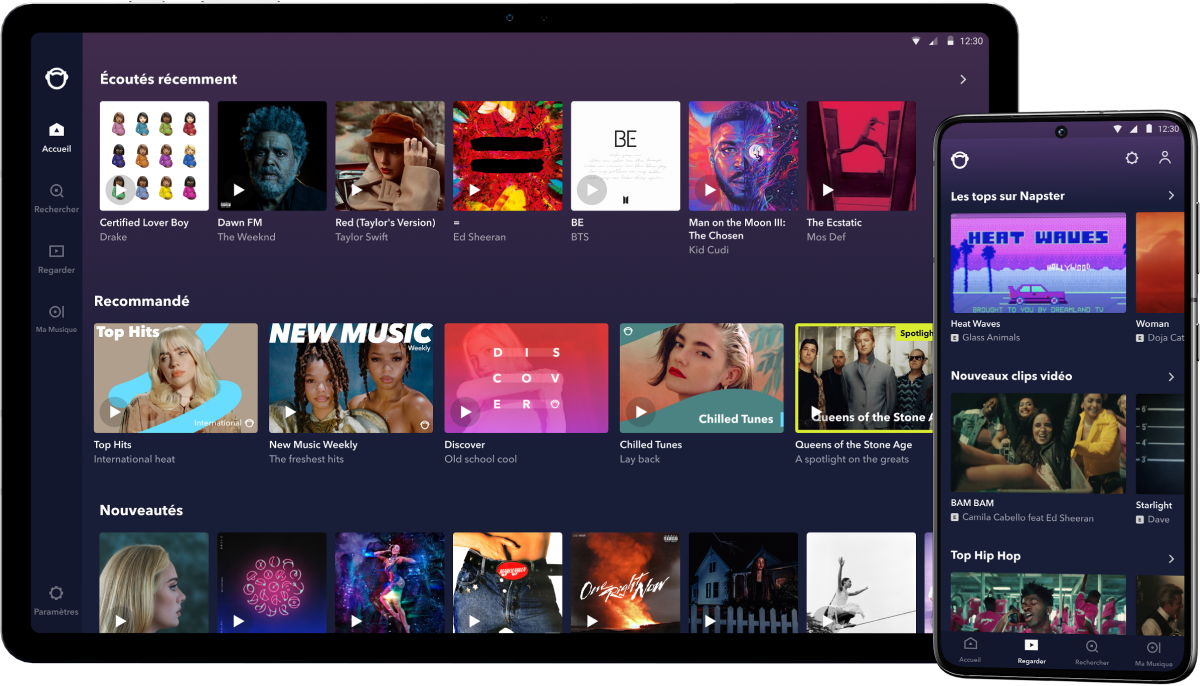The image size is (1200, 686).
Task: Tap the tablet's battery status icon
Action: click(950, 41)
